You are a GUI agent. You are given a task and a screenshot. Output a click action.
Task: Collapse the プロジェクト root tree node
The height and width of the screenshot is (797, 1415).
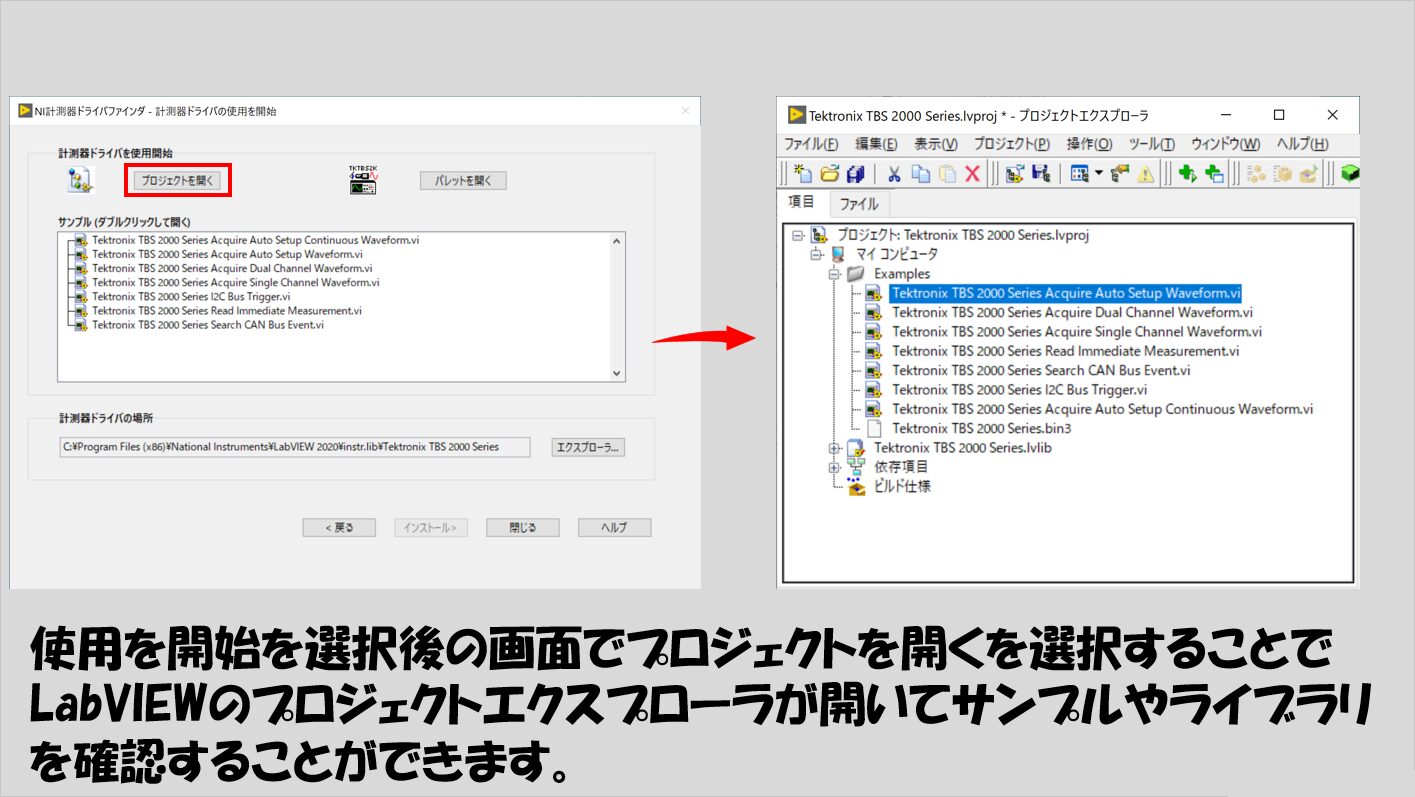[797, 235]
